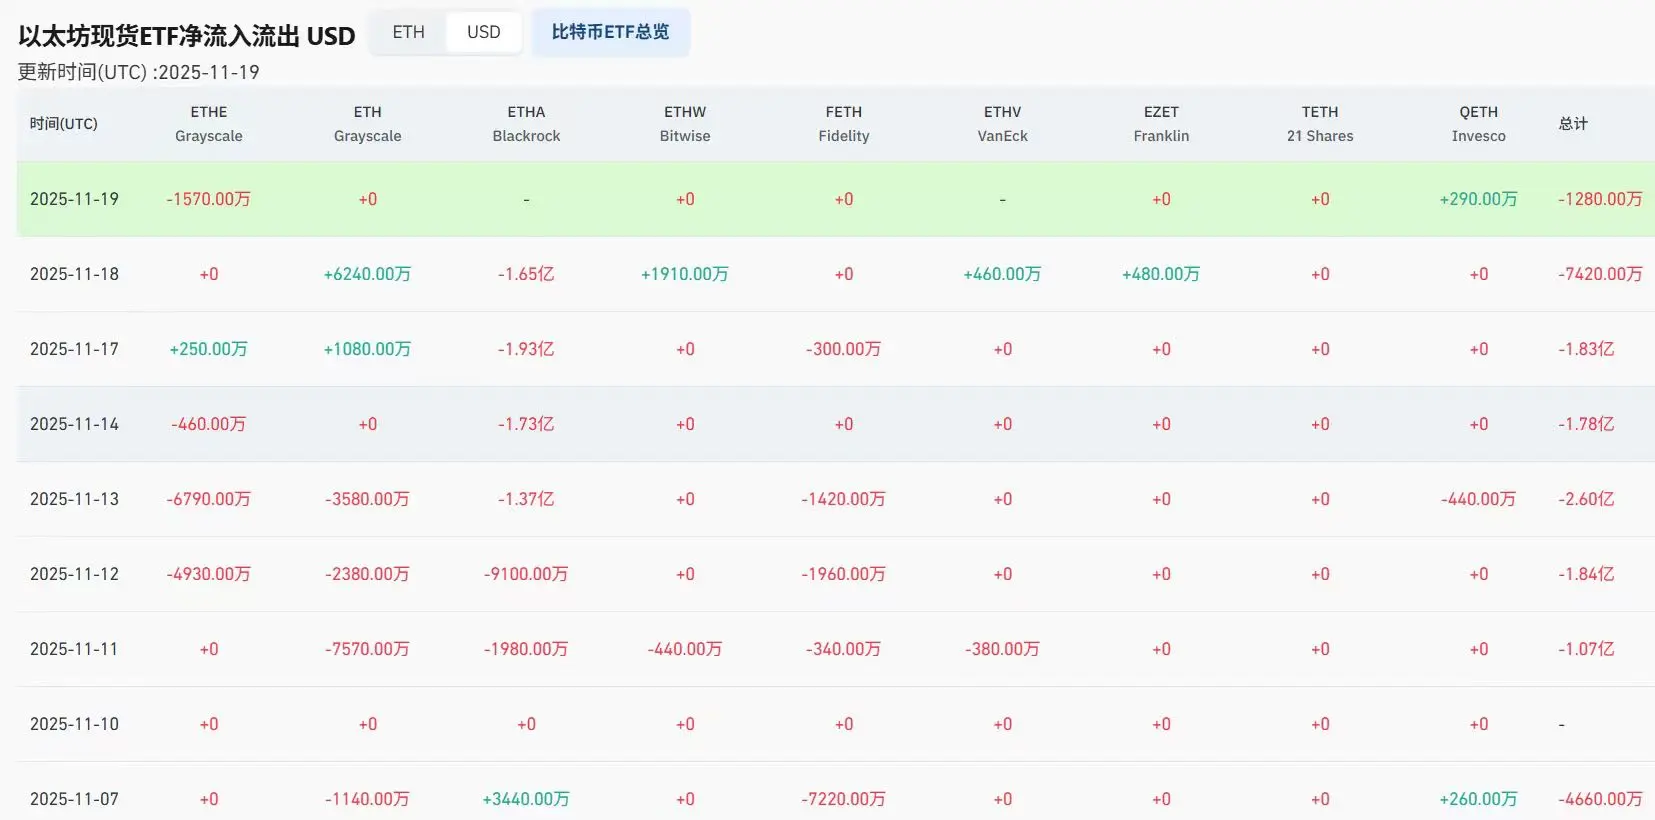Click the -1280.00万 total for 2025-11-19

pos(1600,199)
